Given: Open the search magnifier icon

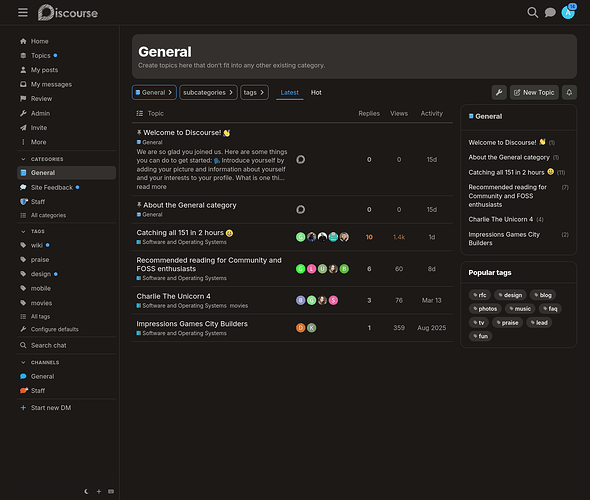Looking at the screenshot, I should click(x=532, y=12).
